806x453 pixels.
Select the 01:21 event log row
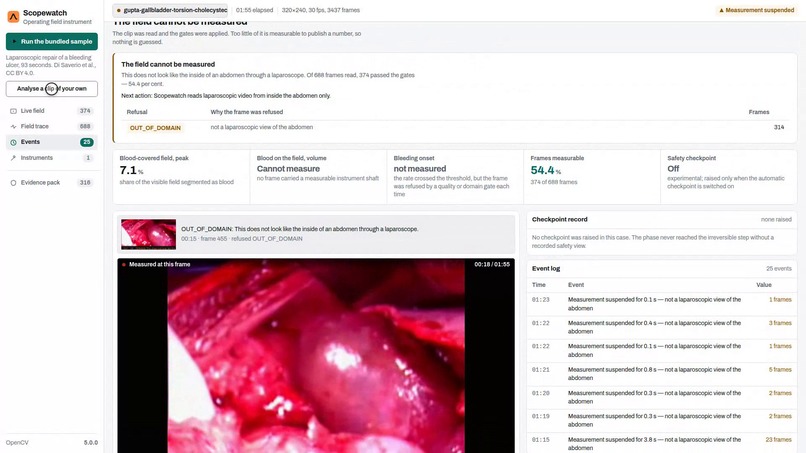point(662,374)
